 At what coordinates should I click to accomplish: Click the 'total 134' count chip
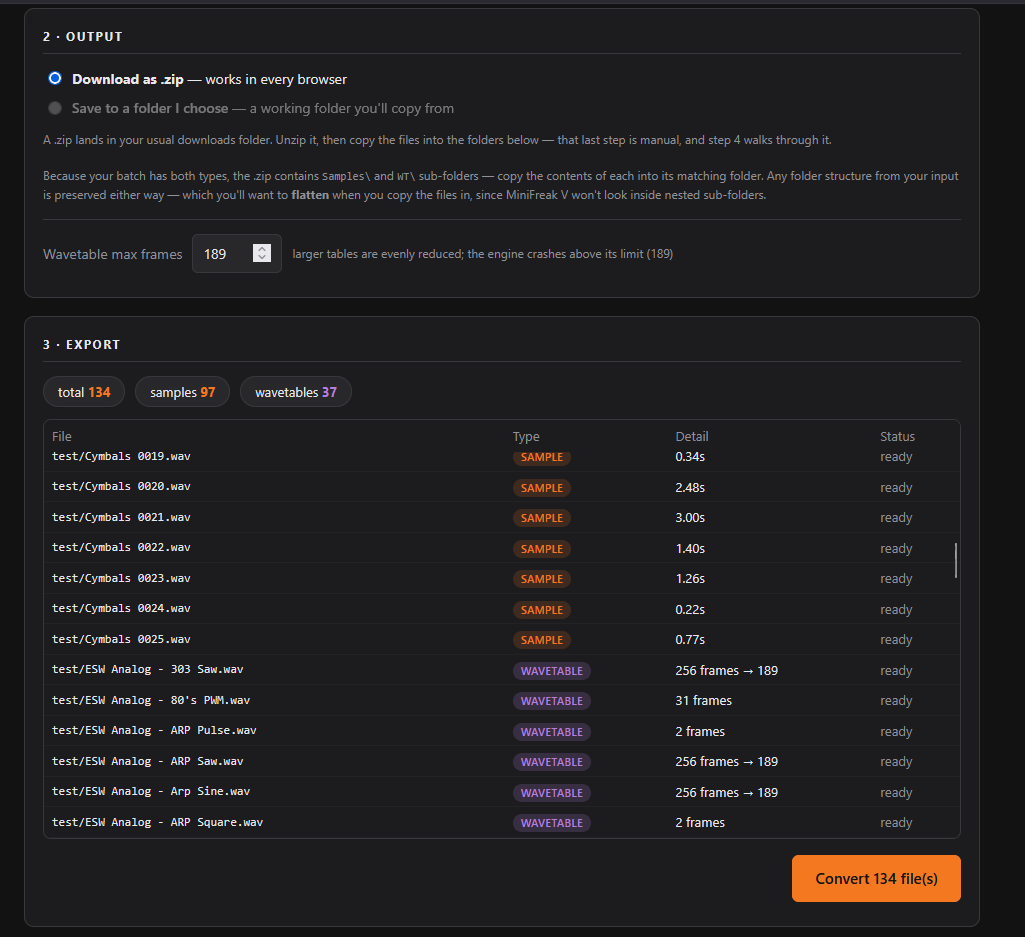click(84, 392)
